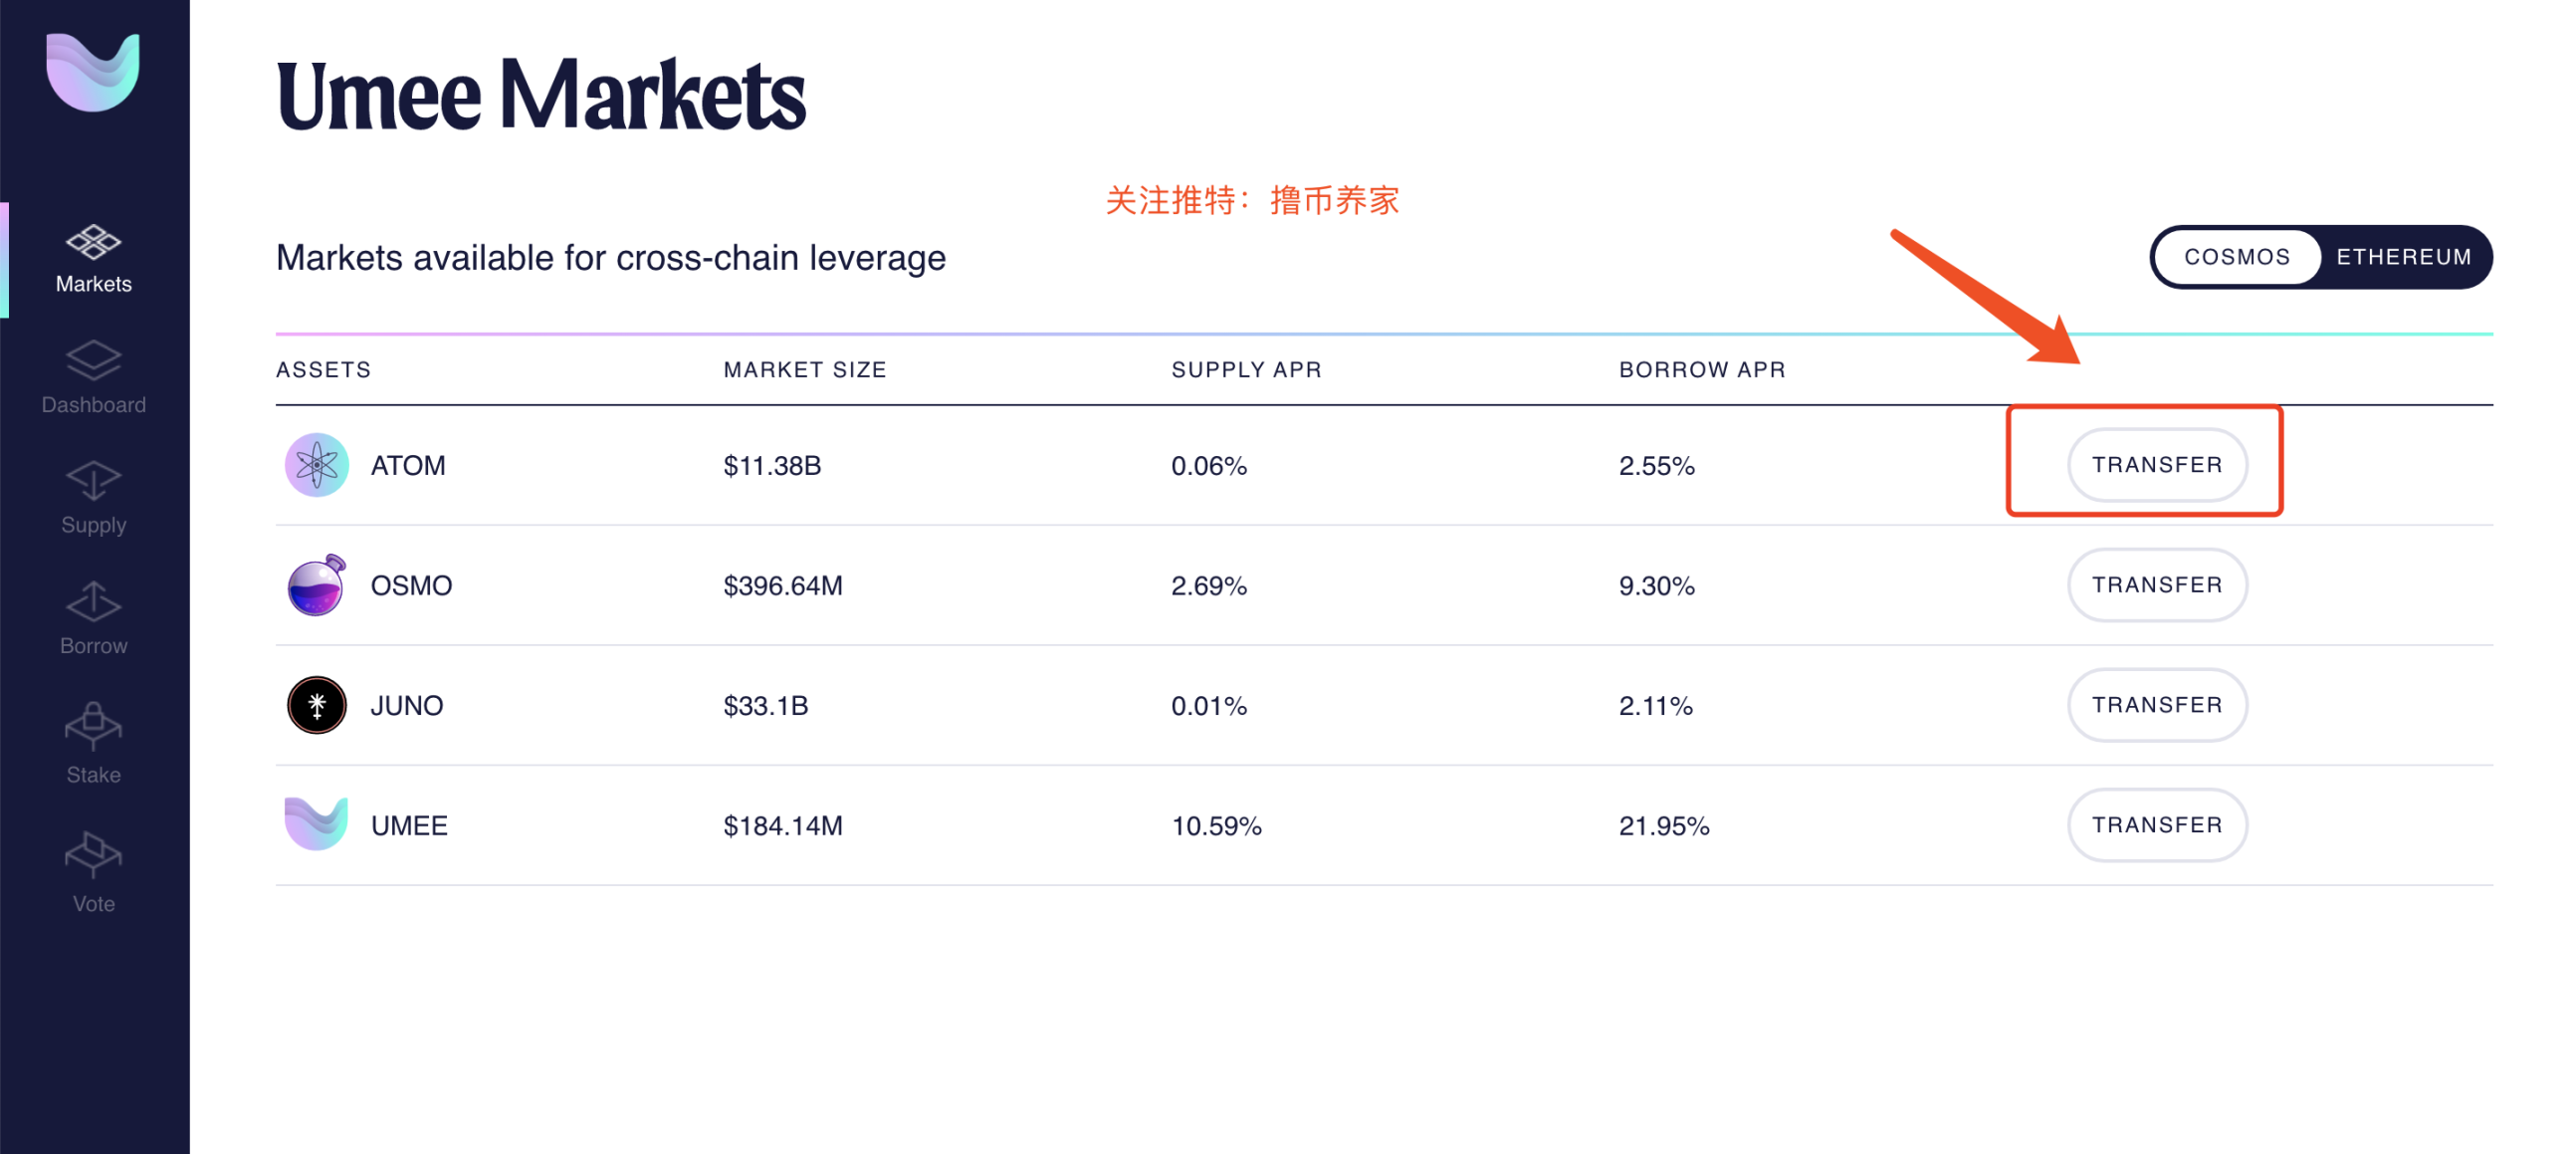Go to the Borrow section icon
This screenshot has width=2576, height=1154.
pos(93,602)
